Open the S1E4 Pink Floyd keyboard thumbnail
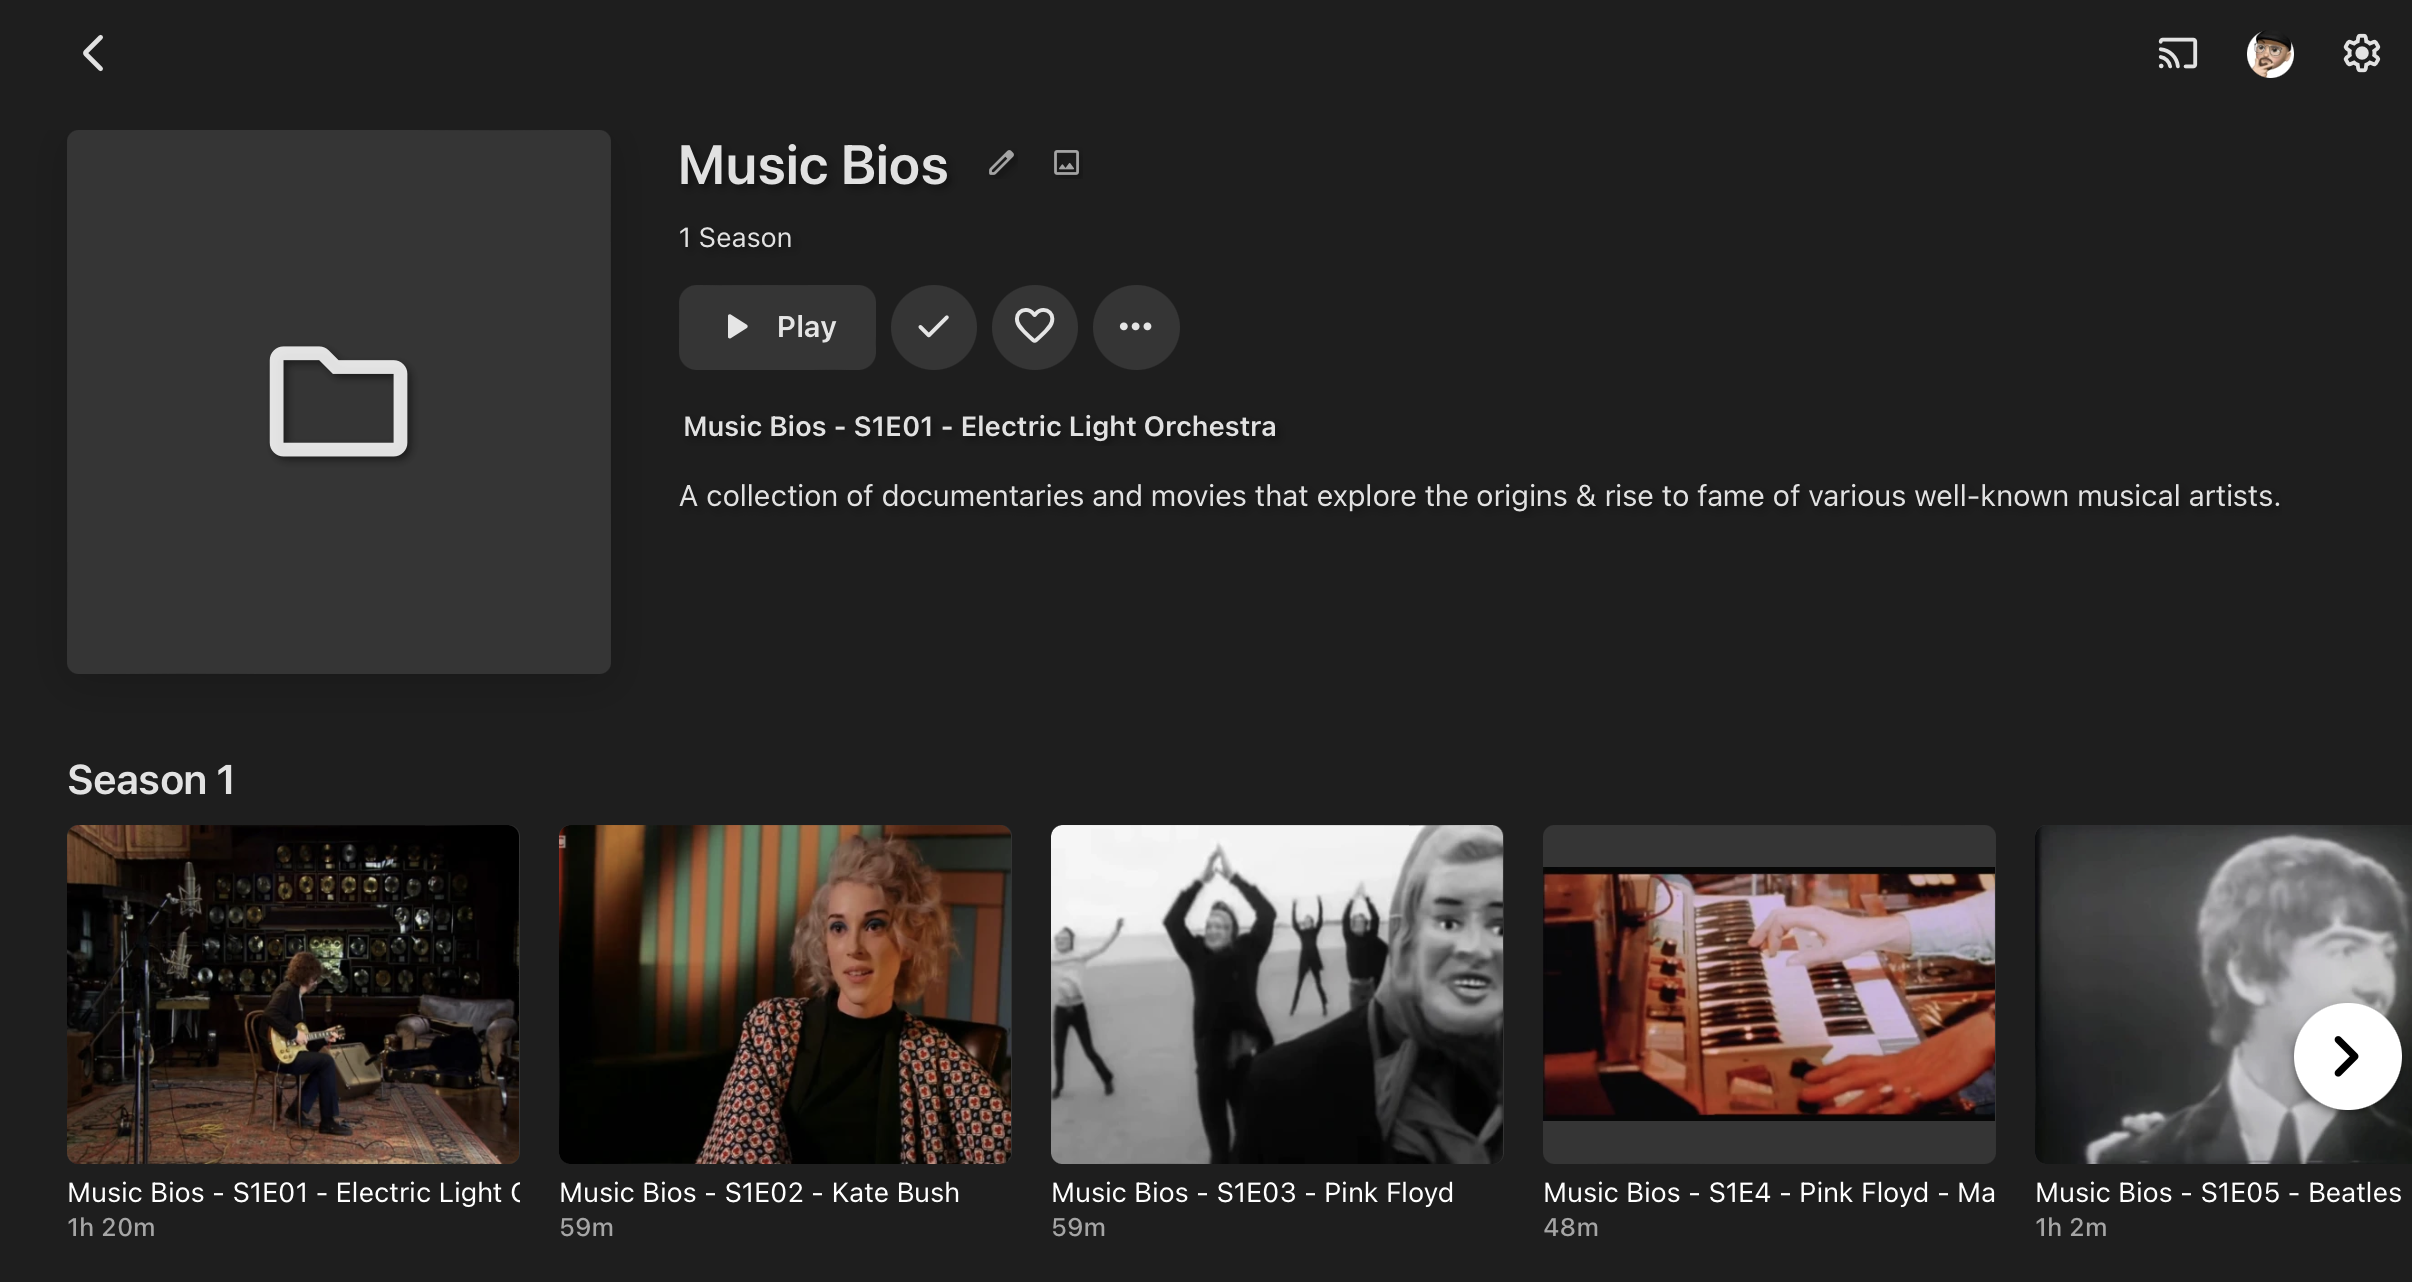2412x1282 pixels. coord(1769,994)
